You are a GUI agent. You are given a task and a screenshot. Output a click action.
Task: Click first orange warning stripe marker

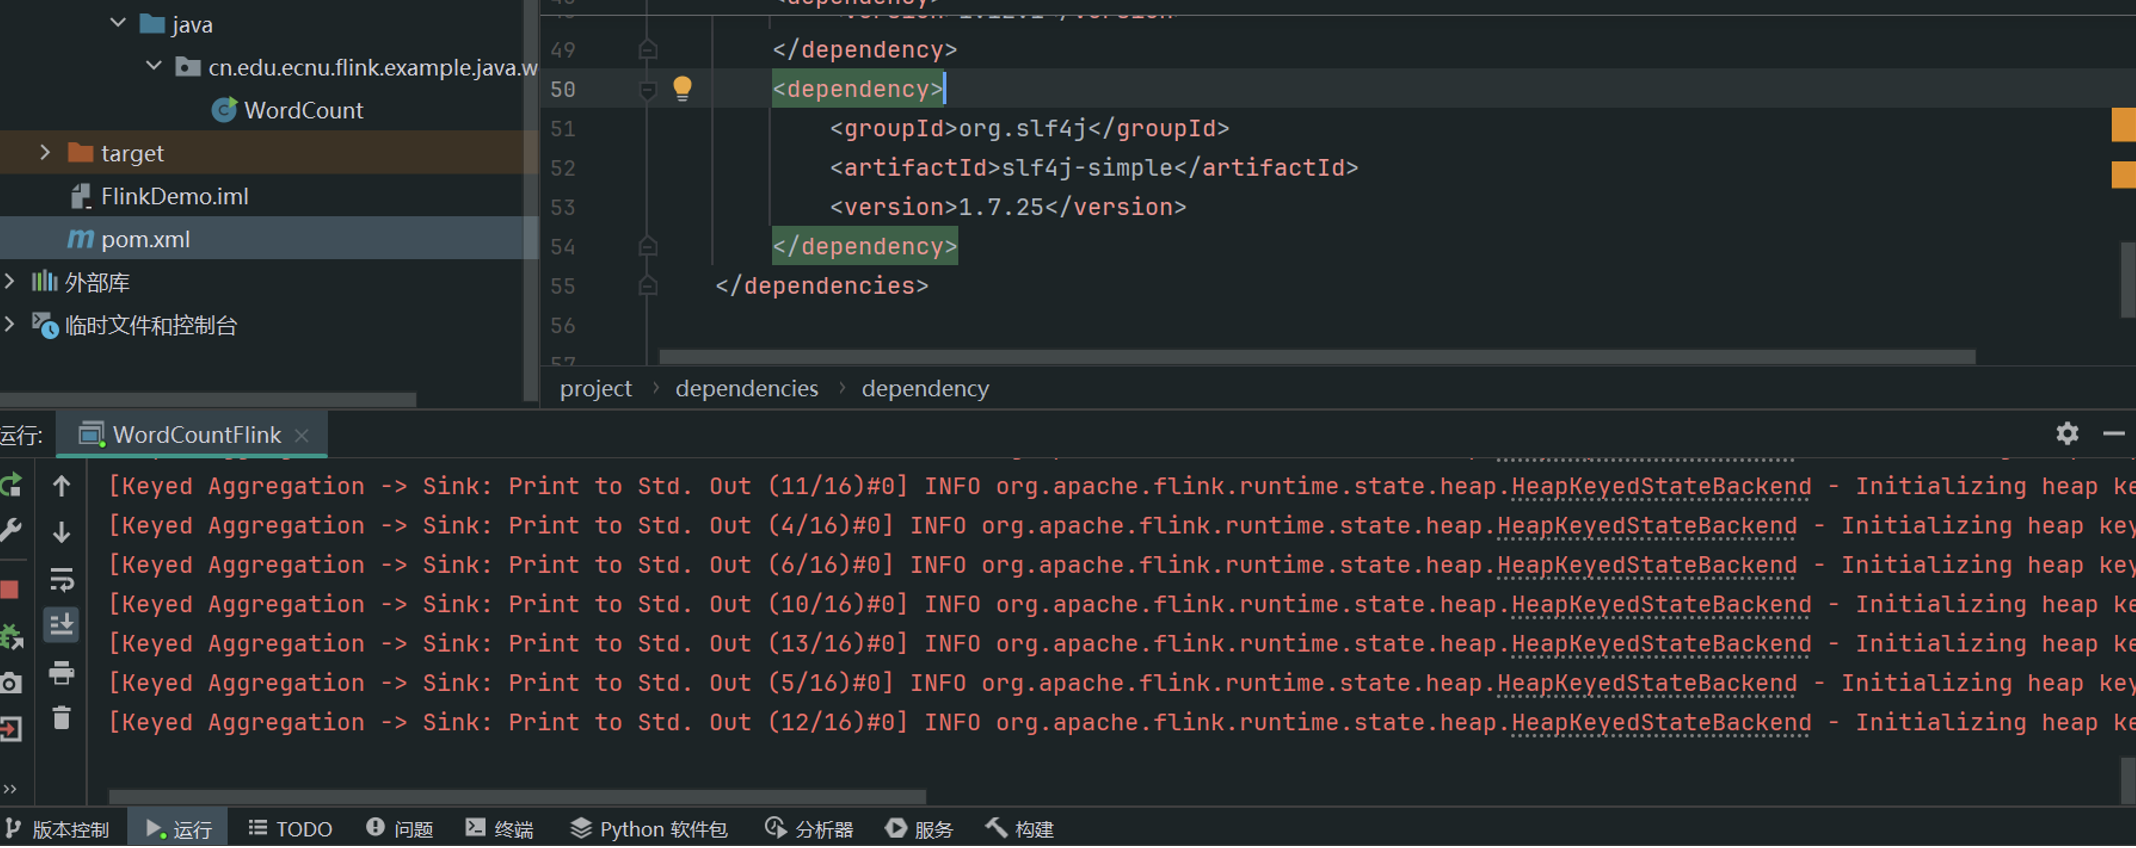pos(2123,125)
